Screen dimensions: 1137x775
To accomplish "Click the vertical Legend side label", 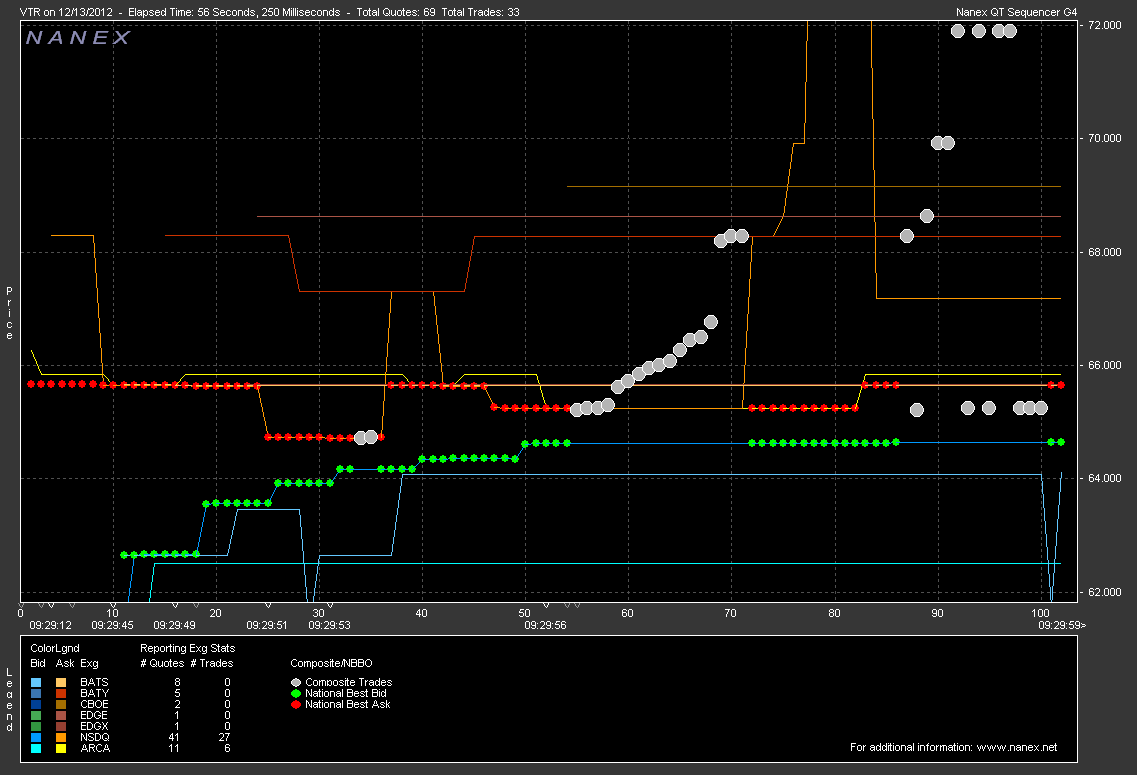I will pos(10,700).
